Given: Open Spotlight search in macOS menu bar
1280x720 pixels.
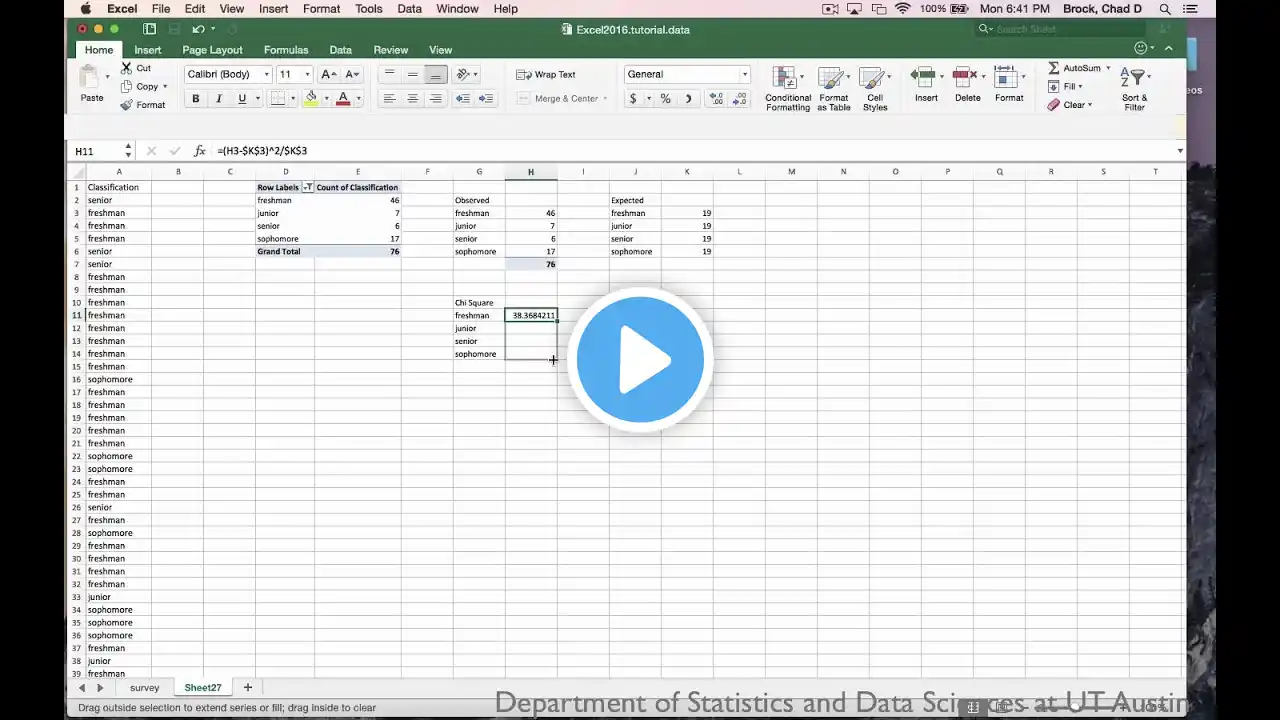Looking at the screenshot, I should coord(1165,9).
